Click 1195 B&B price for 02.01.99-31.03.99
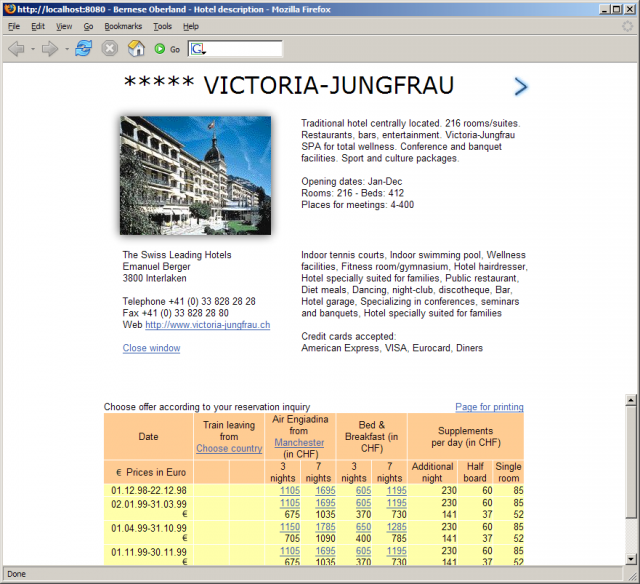 point(397,503)
